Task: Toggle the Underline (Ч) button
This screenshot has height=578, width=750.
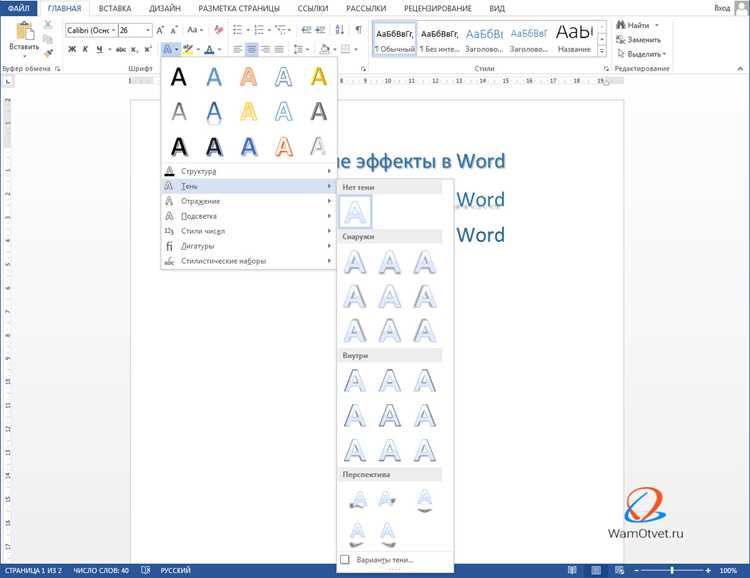Action: [99, 49]
